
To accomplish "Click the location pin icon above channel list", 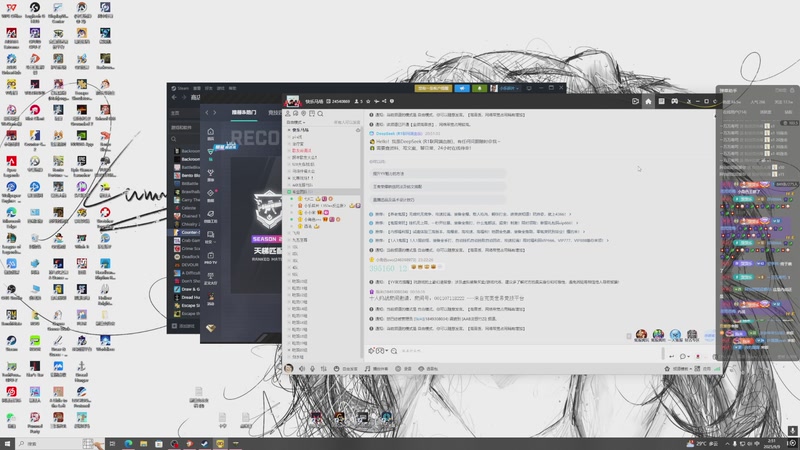I will [304, 113].
